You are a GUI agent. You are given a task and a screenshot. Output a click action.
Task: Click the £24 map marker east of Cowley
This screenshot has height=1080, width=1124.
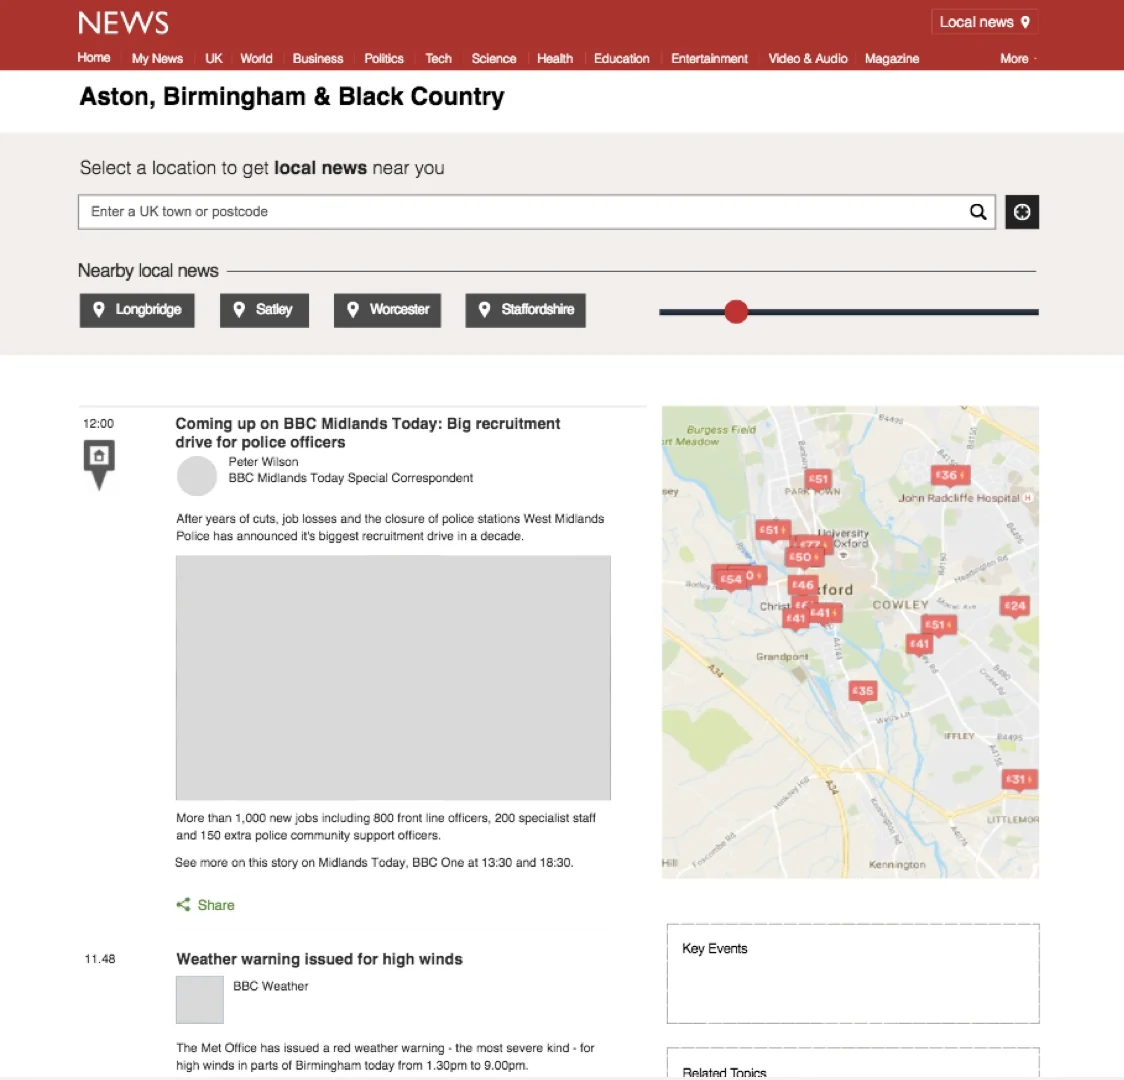[x=1015, y=606]
